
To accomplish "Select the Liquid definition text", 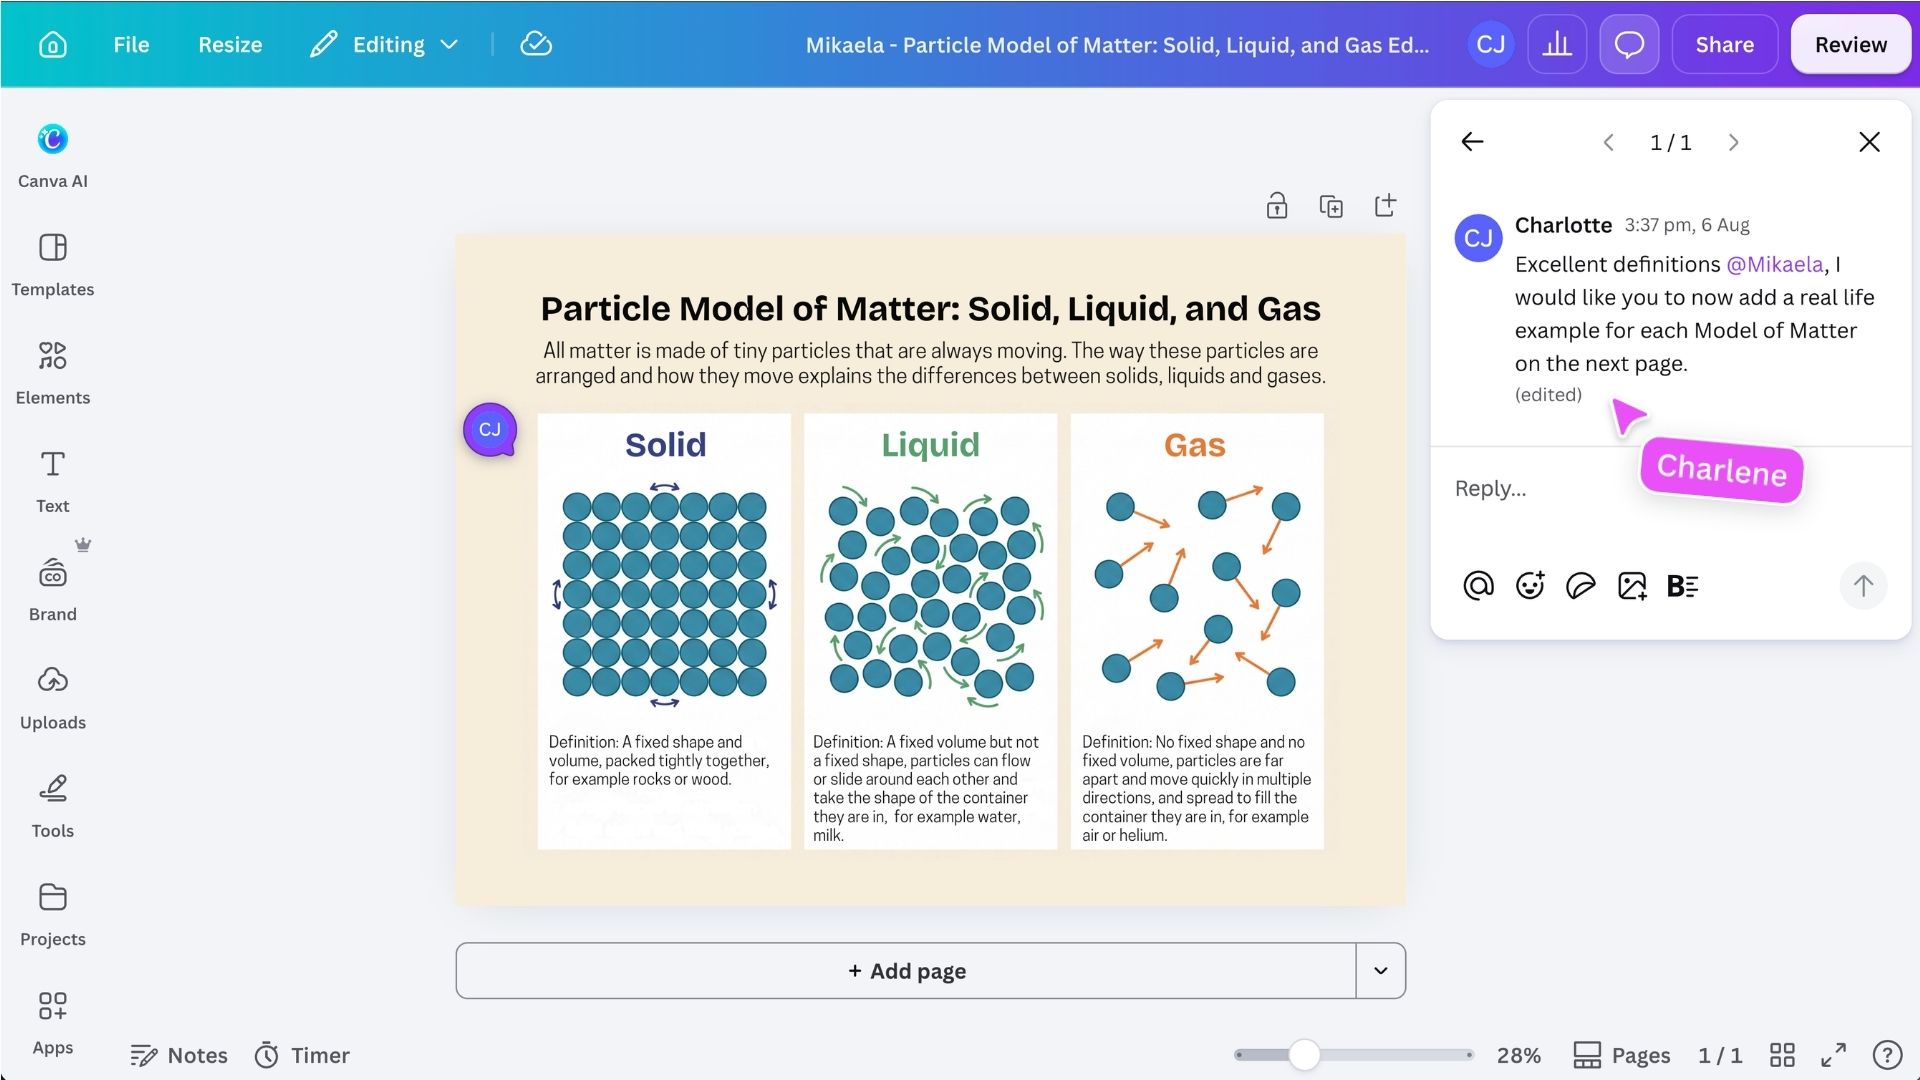I will 926,789.
